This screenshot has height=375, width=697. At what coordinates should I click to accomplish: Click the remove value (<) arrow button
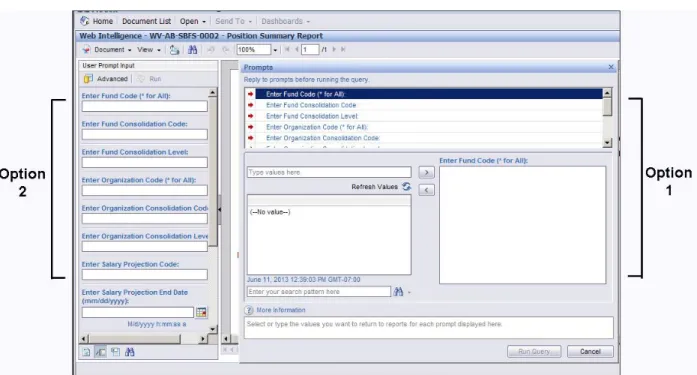coord(426,190)
